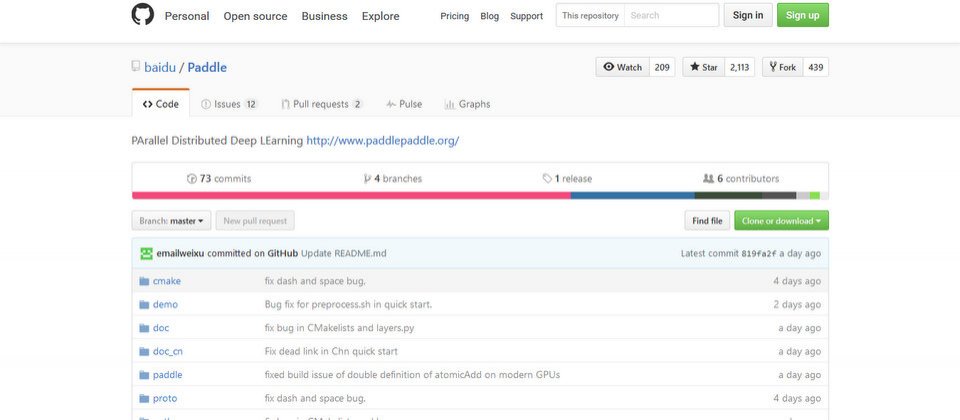
Task: Open the paddlepaddle.org website link
Action: pyautogui.click(x=383, y=141)
